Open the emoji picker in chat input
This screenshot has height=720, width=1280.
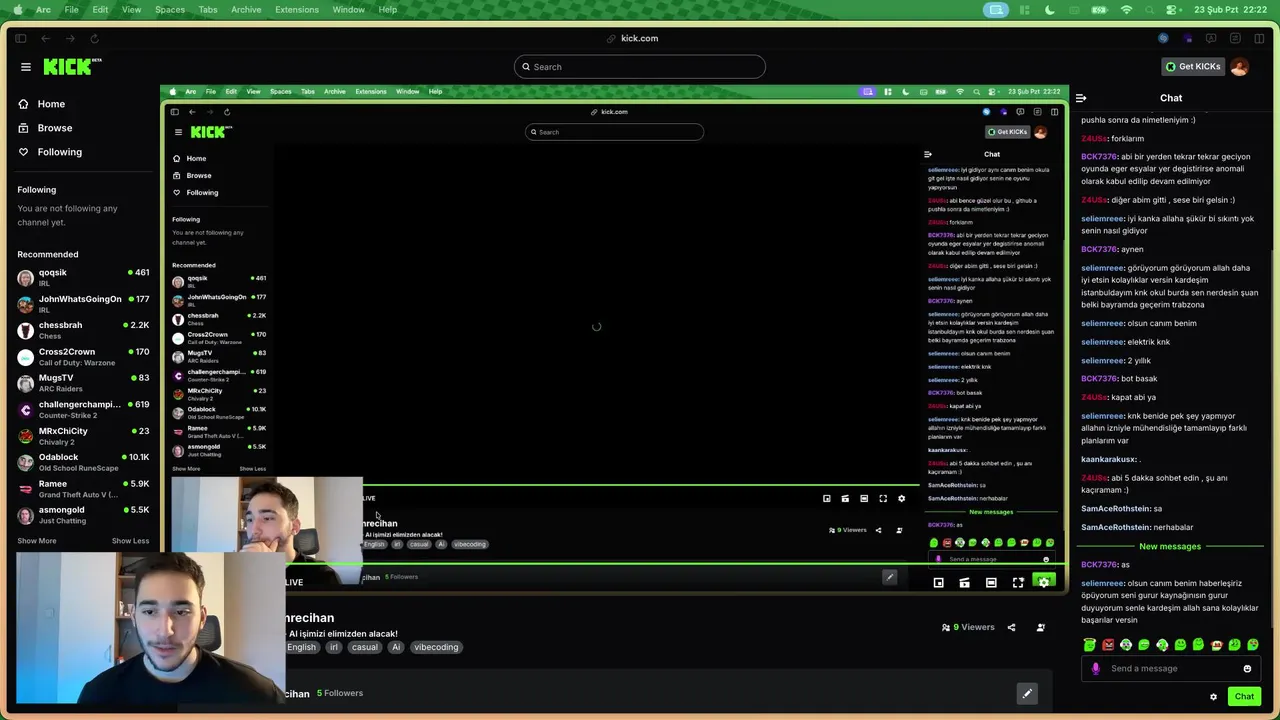1247,669
